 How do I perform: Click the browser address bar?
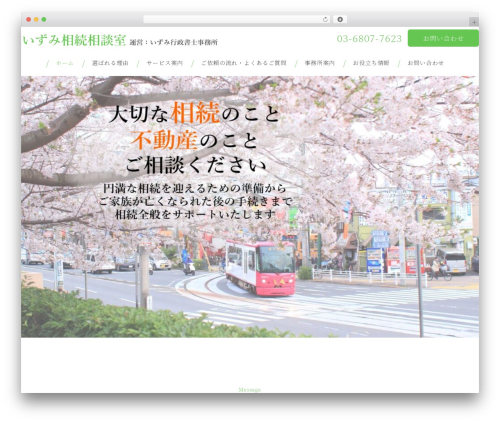237,20
